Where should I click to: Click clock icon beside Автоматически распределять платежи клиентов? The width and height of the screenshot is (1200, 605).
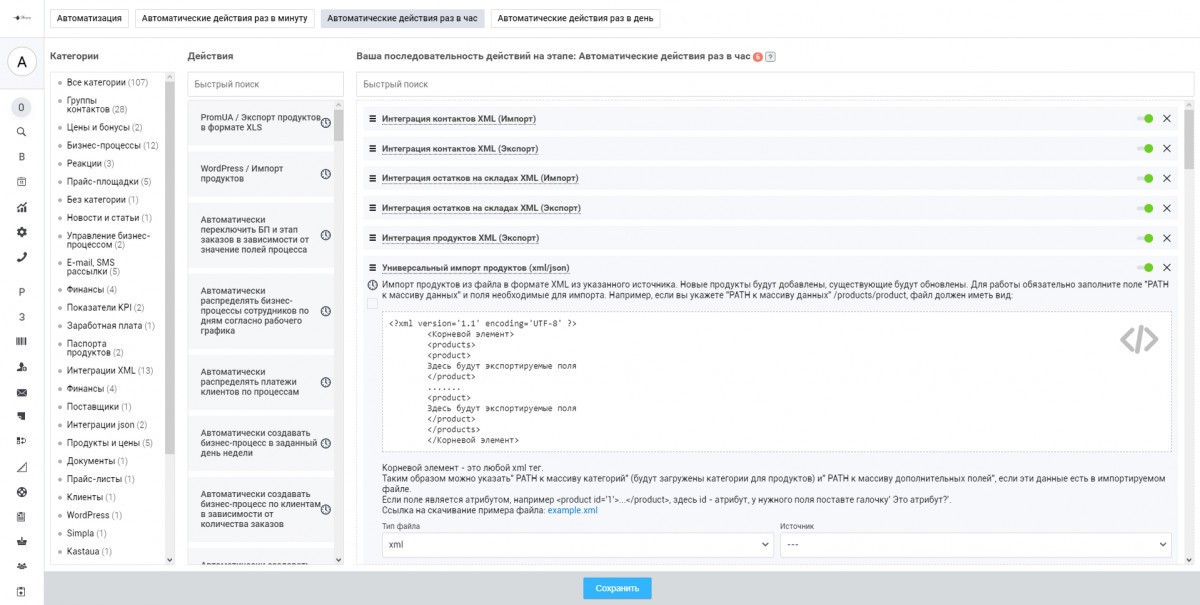coord(326,382)
